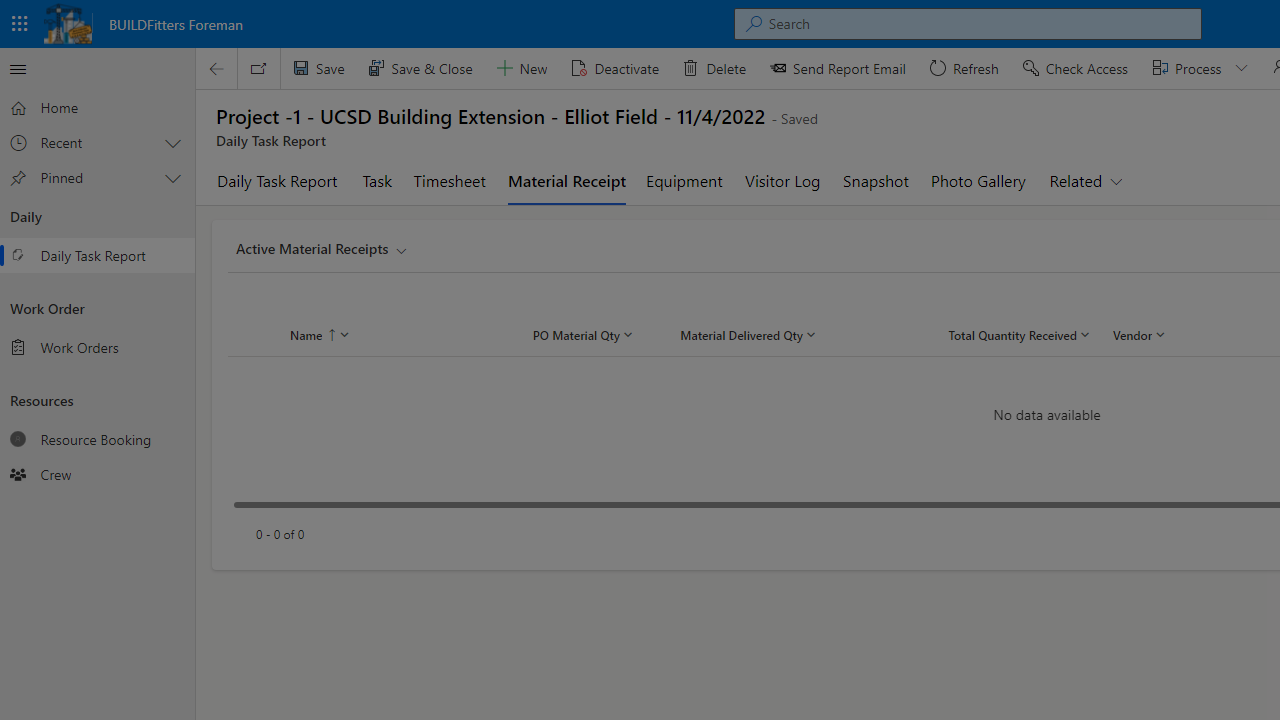This screenshot has width=1280, height=720.
Task: Collapse the site map hamburger menu
Action: pyautogui.click(x=18, y=69)
